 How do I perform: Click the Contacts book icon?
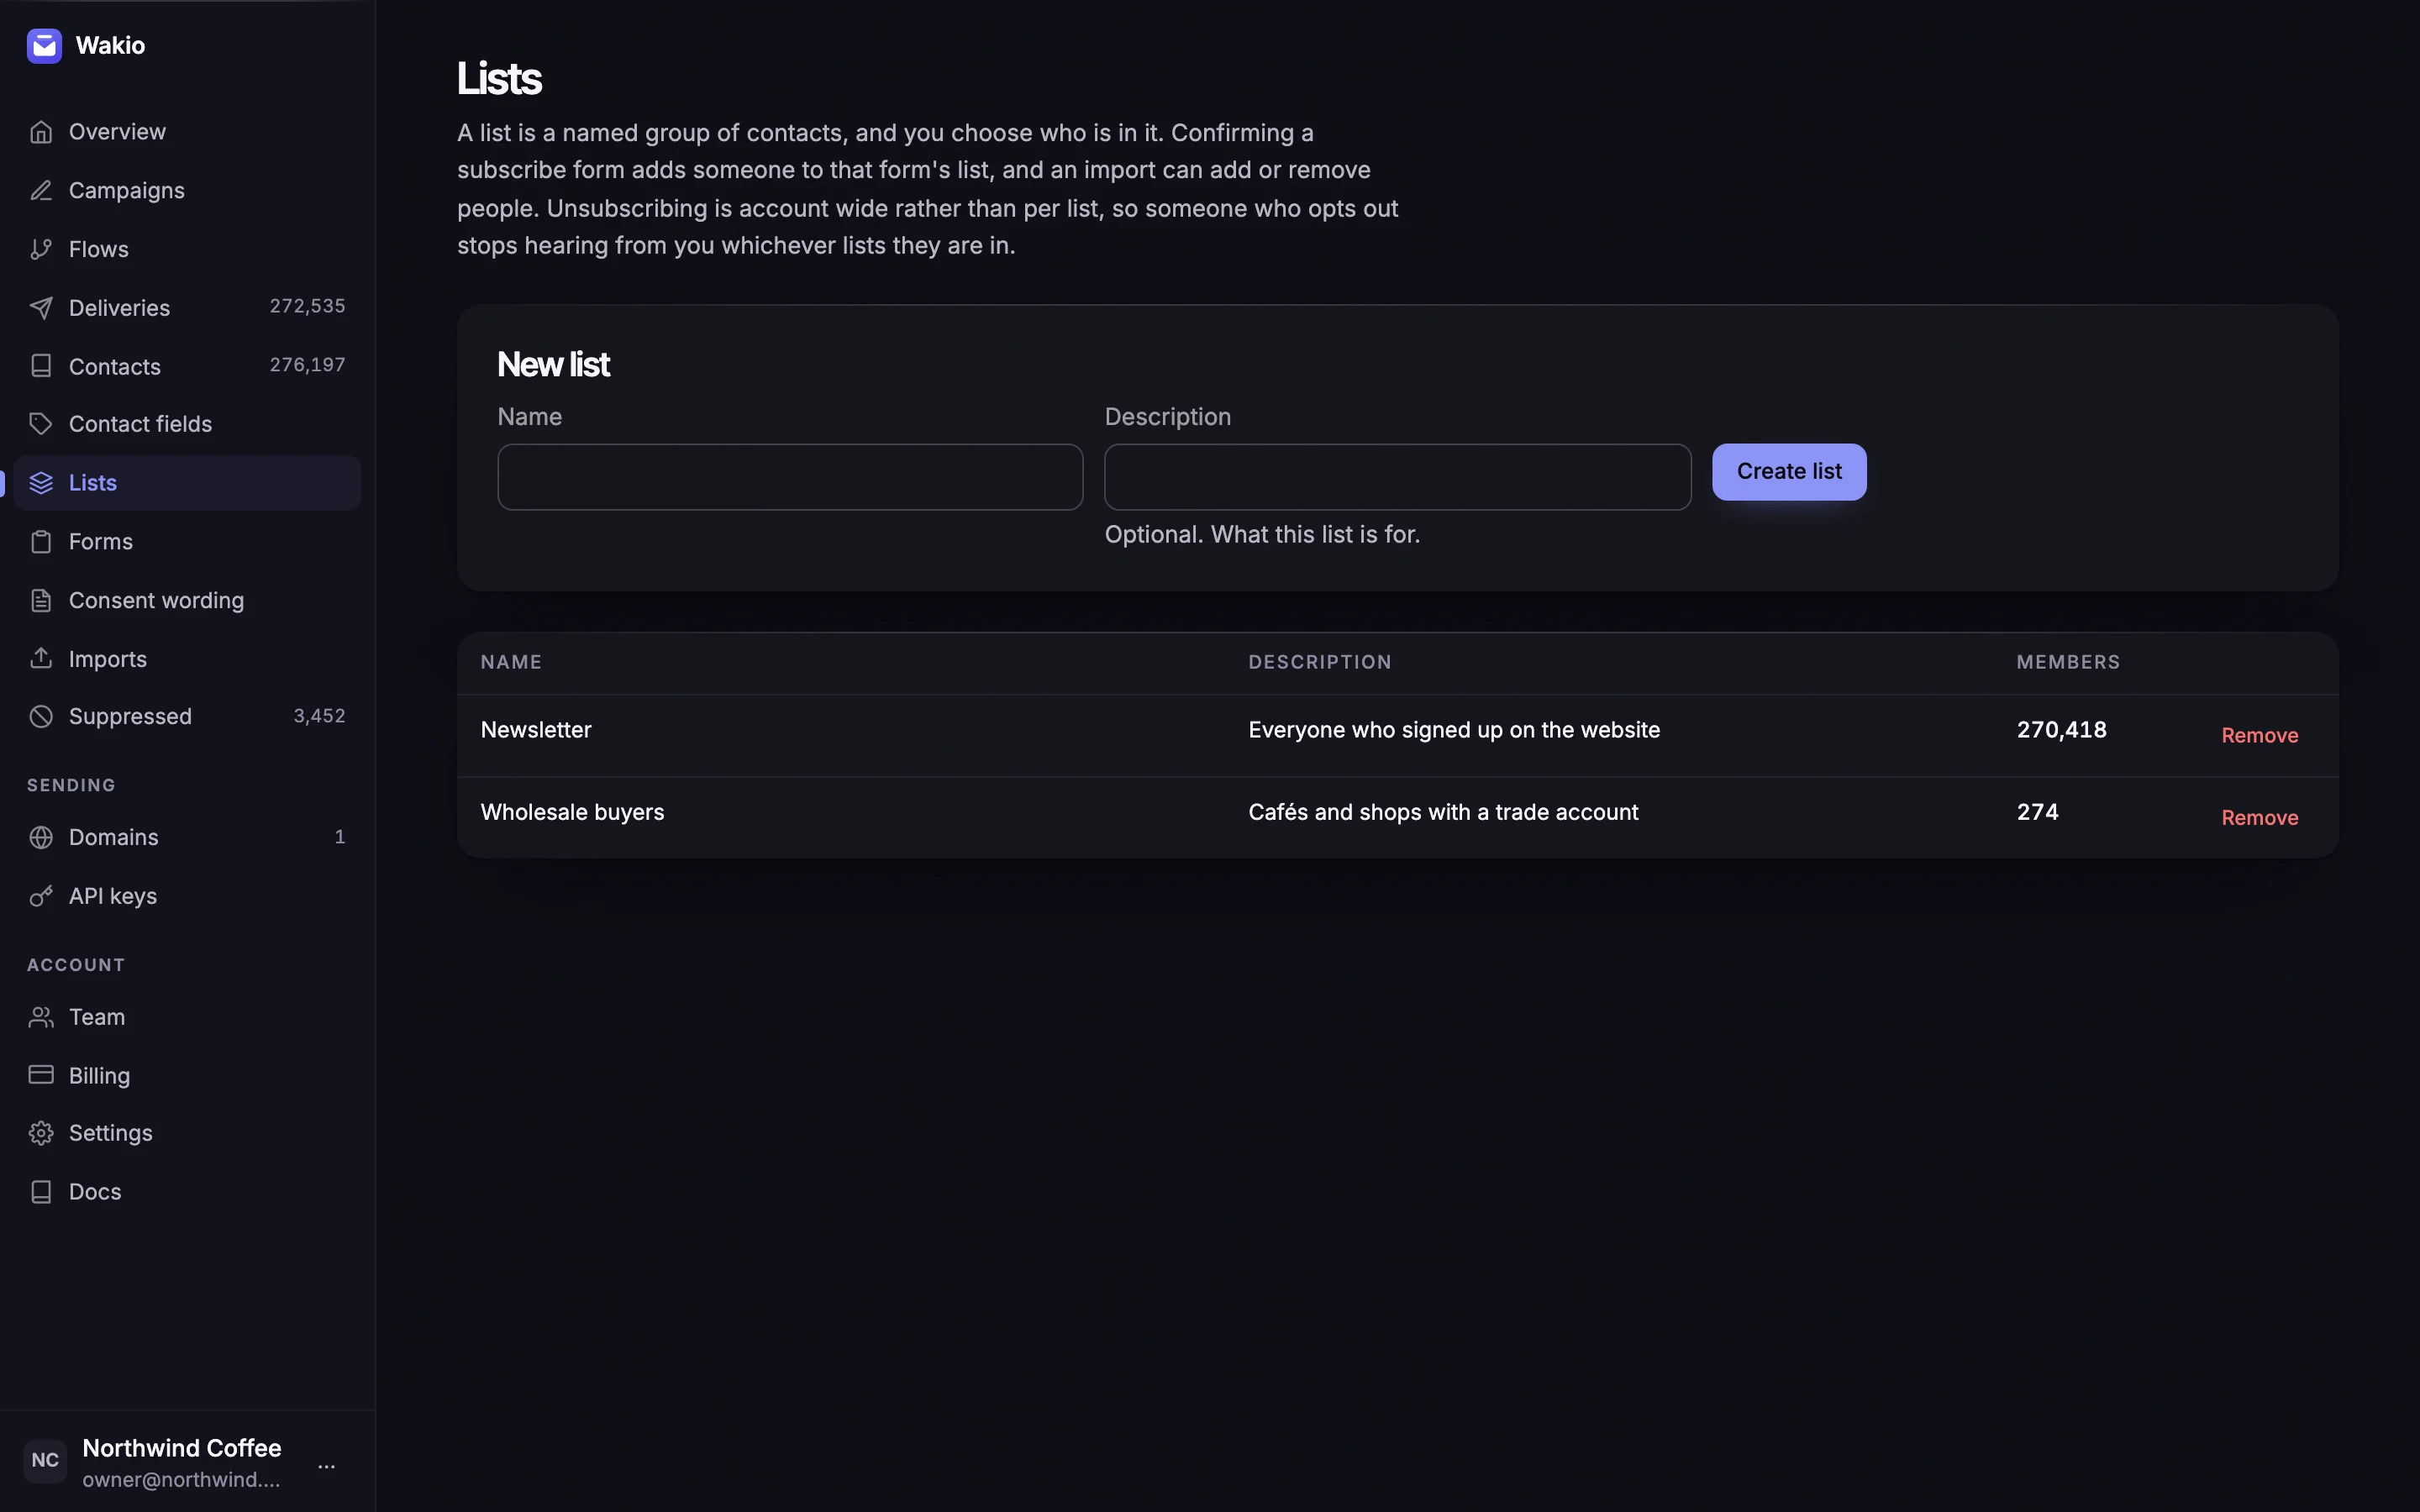pyautogui.click(x=41, y=366)
